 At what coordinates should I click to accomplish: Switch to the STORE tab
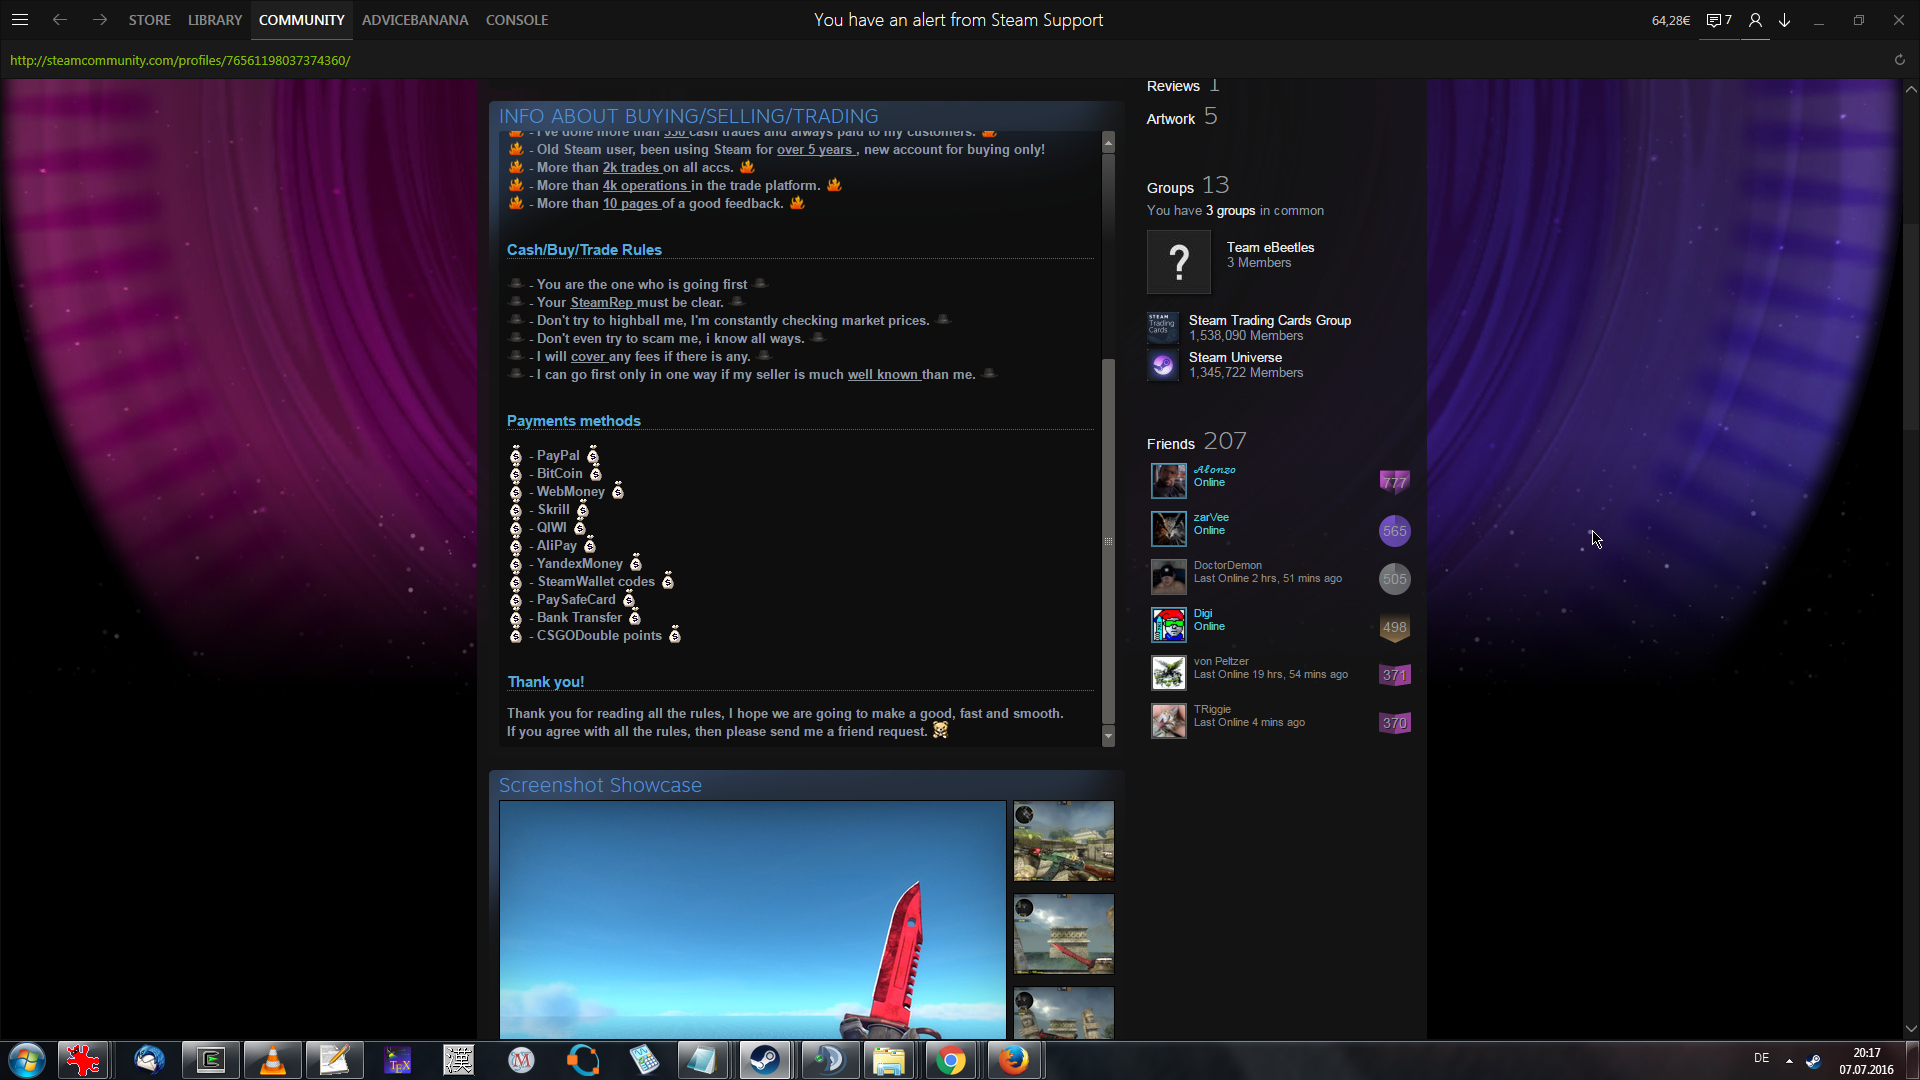(x=149, y=20)
